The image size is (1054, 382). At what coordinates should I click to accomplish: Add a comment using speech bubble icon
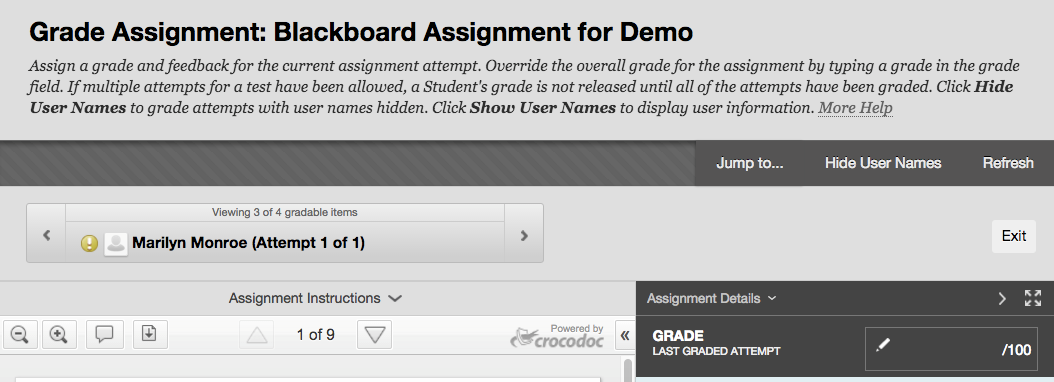[x=104, y=334]
